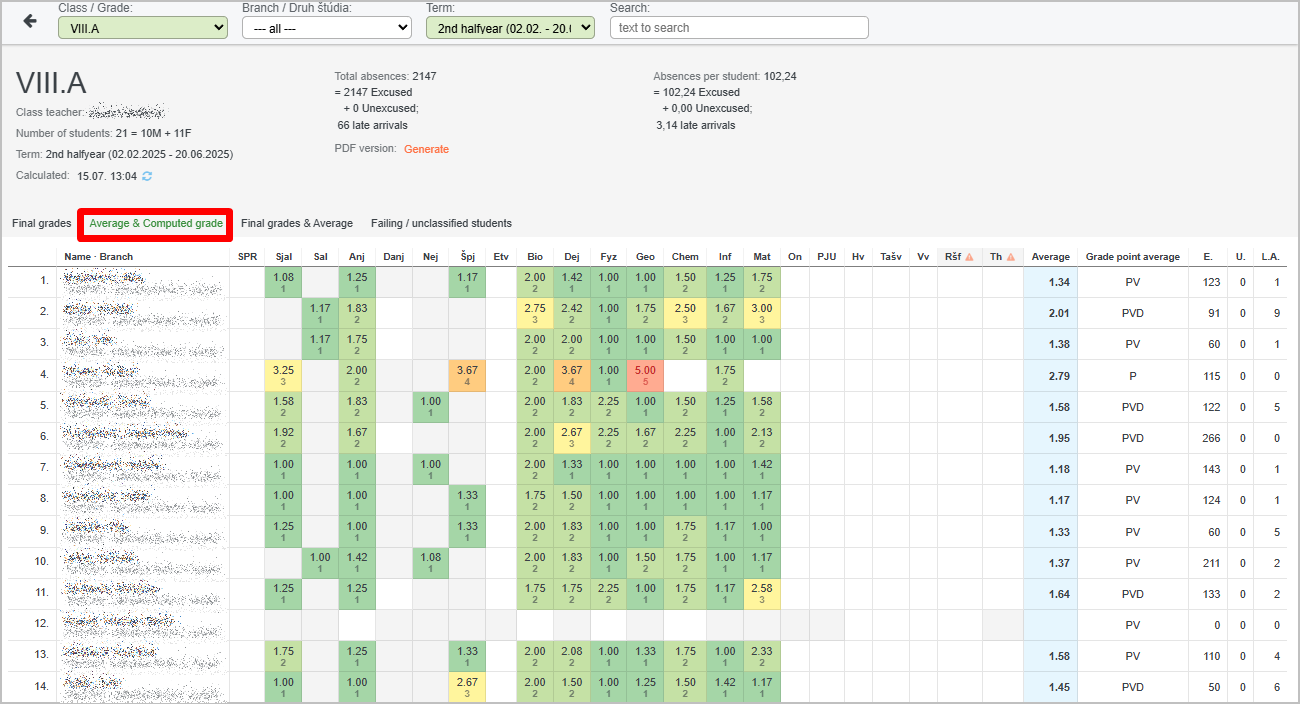
Task: Click the red 5.00 Geo grade cell
Action: (645, 375)
